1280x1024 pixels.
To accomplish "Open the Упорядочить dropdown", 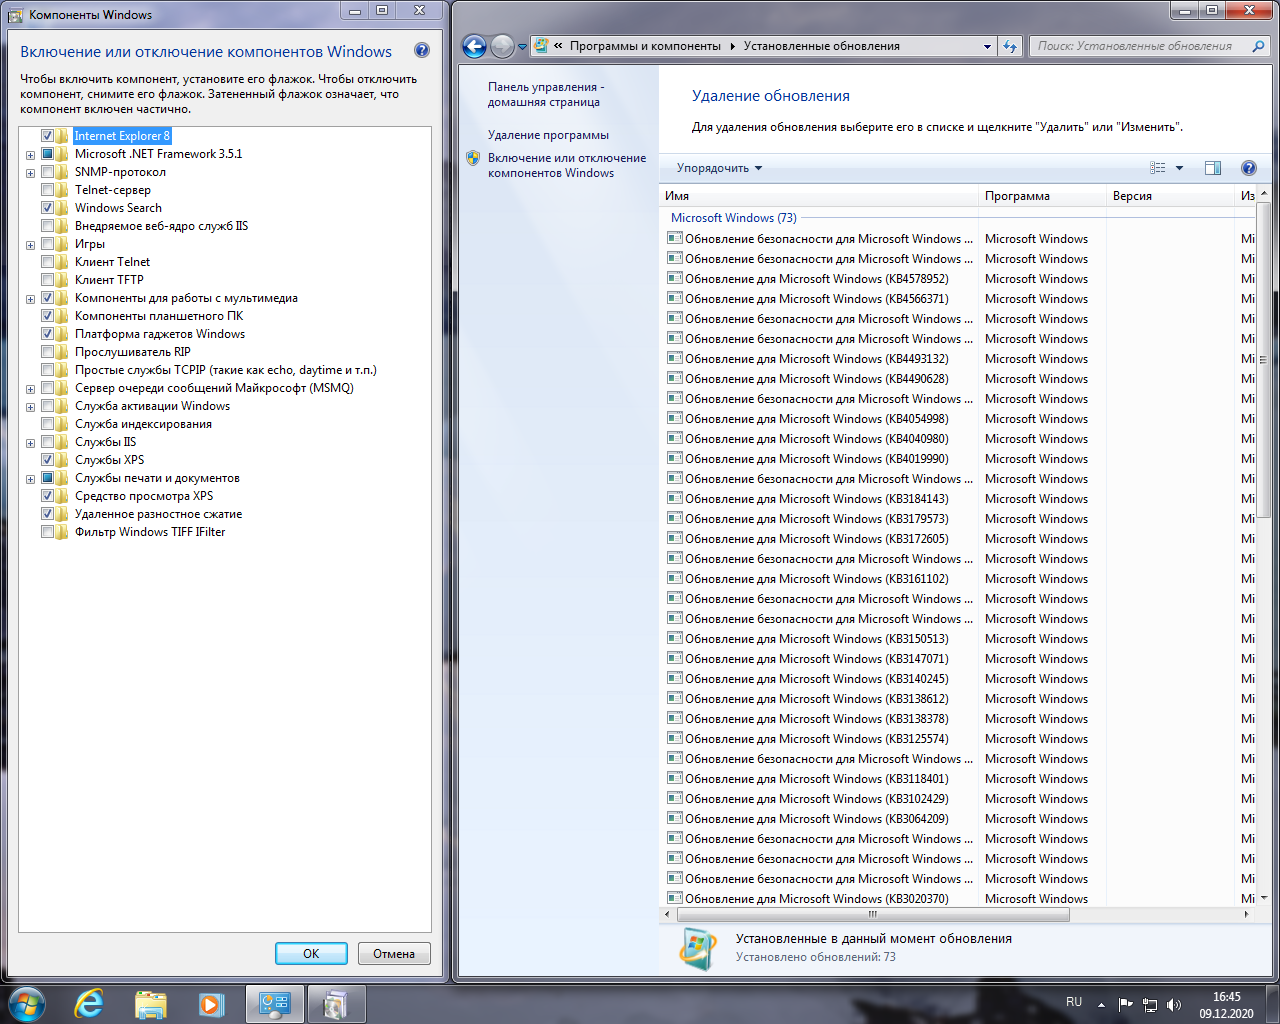I will coord(719,168).
